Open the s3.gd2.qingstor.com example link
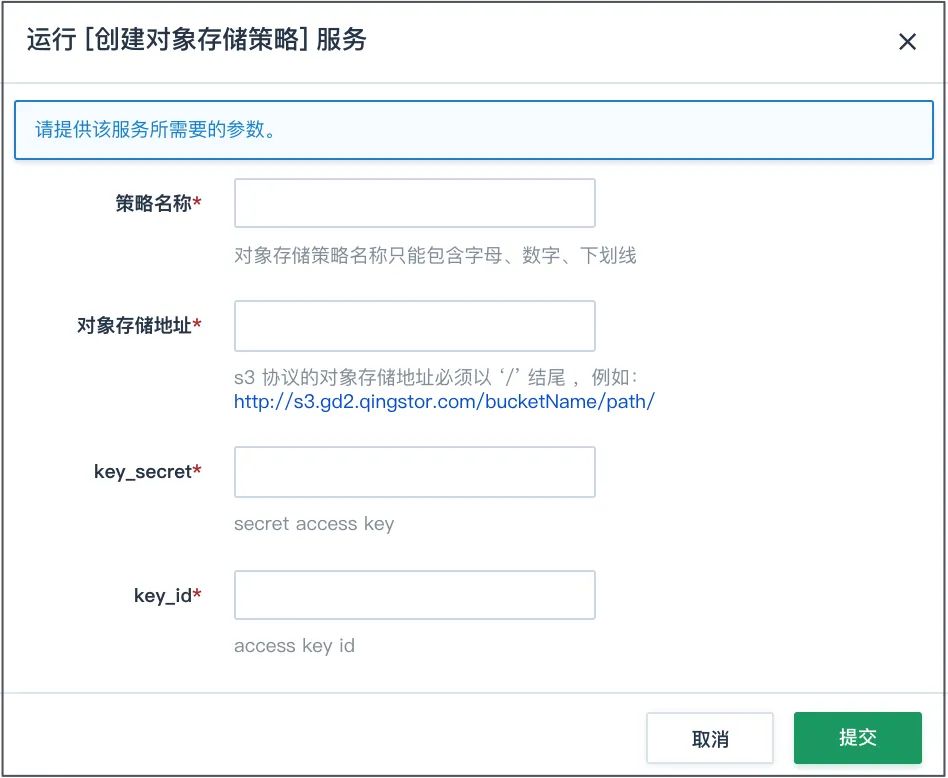Viewport: 948px width, 778px height. click(x=444, y=401)
